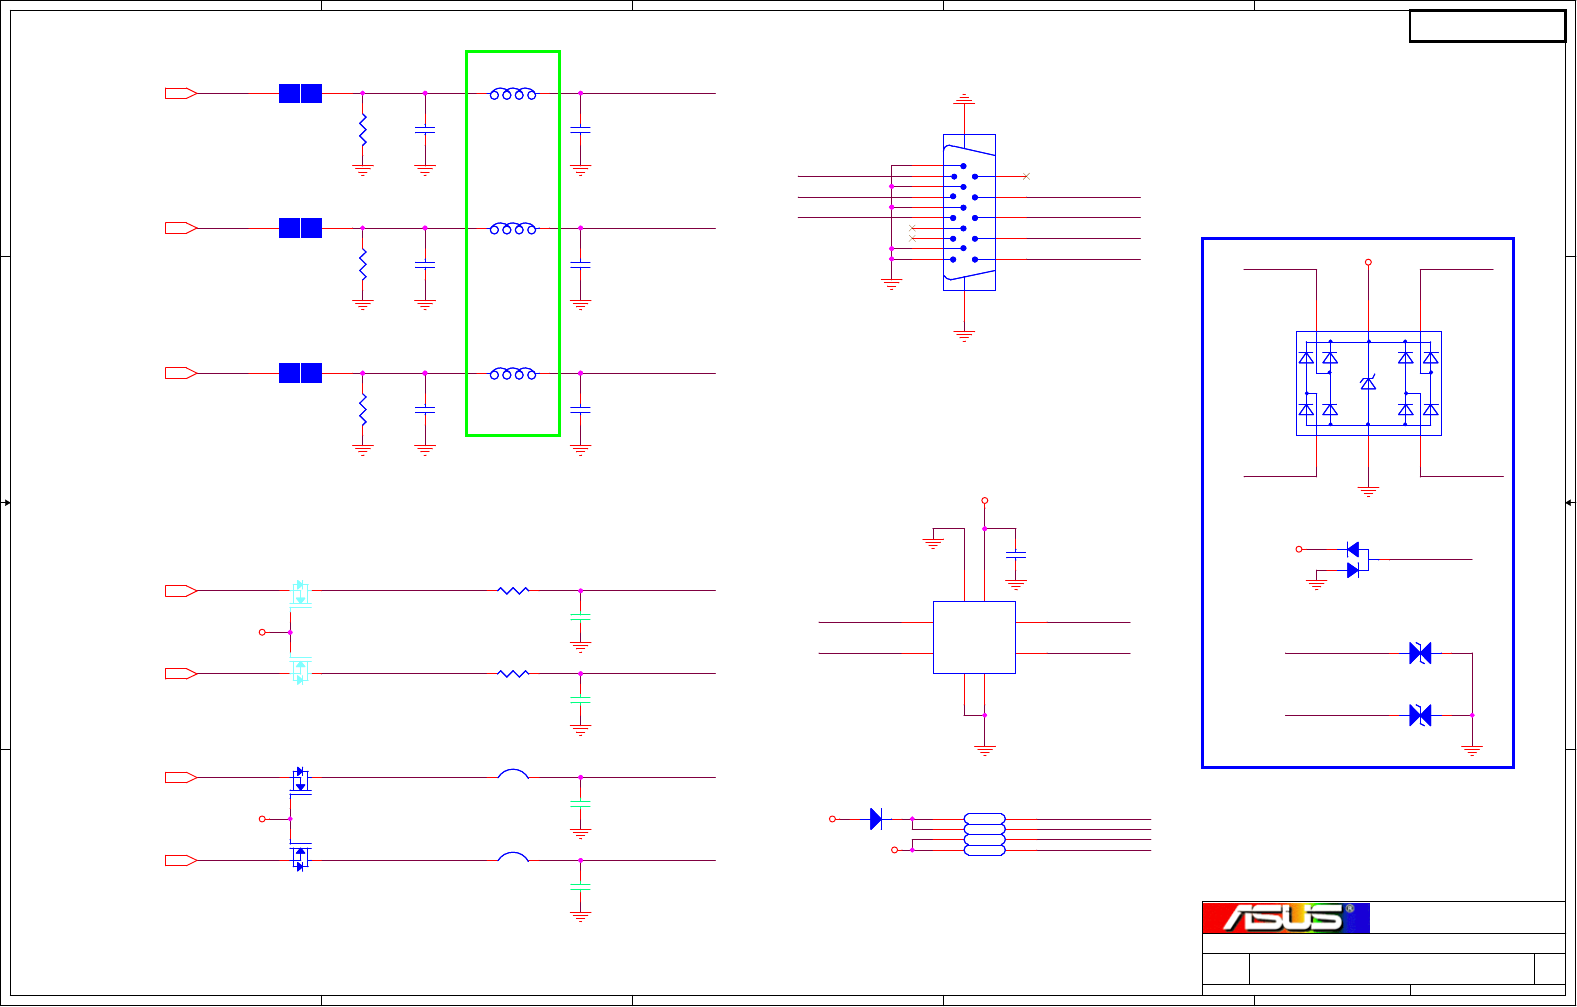Viewport: 1577px width, 1007px height.
Task: Click the bottommost red off-page port arrow
Action: (x=181, y=860)
